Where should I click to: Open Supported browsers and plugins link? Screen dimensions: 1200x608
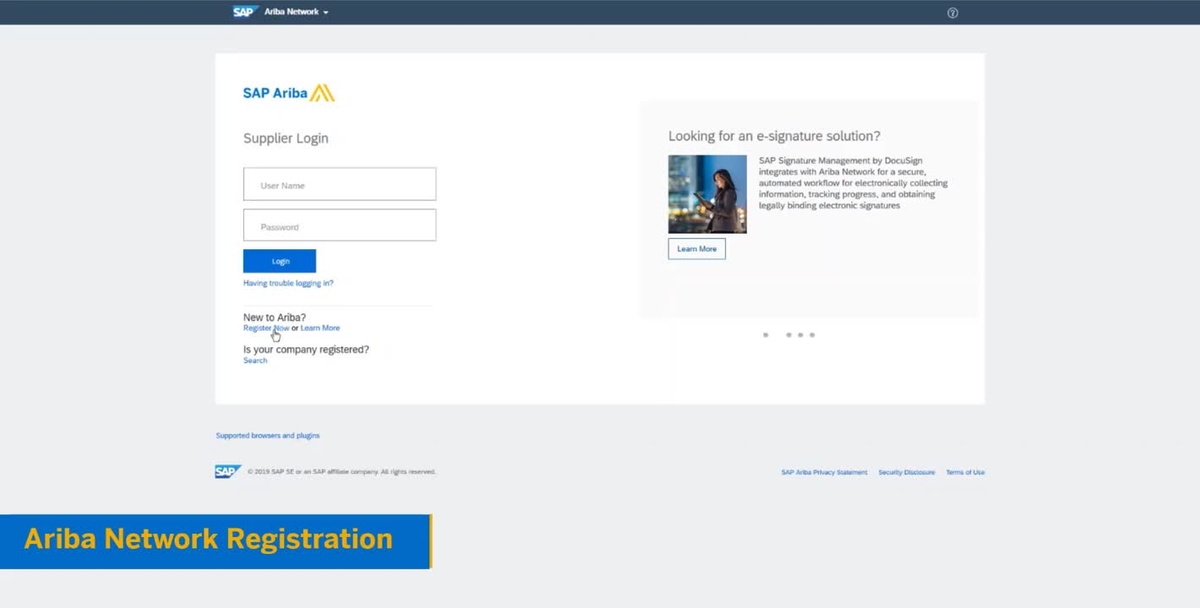click(268, 436)
